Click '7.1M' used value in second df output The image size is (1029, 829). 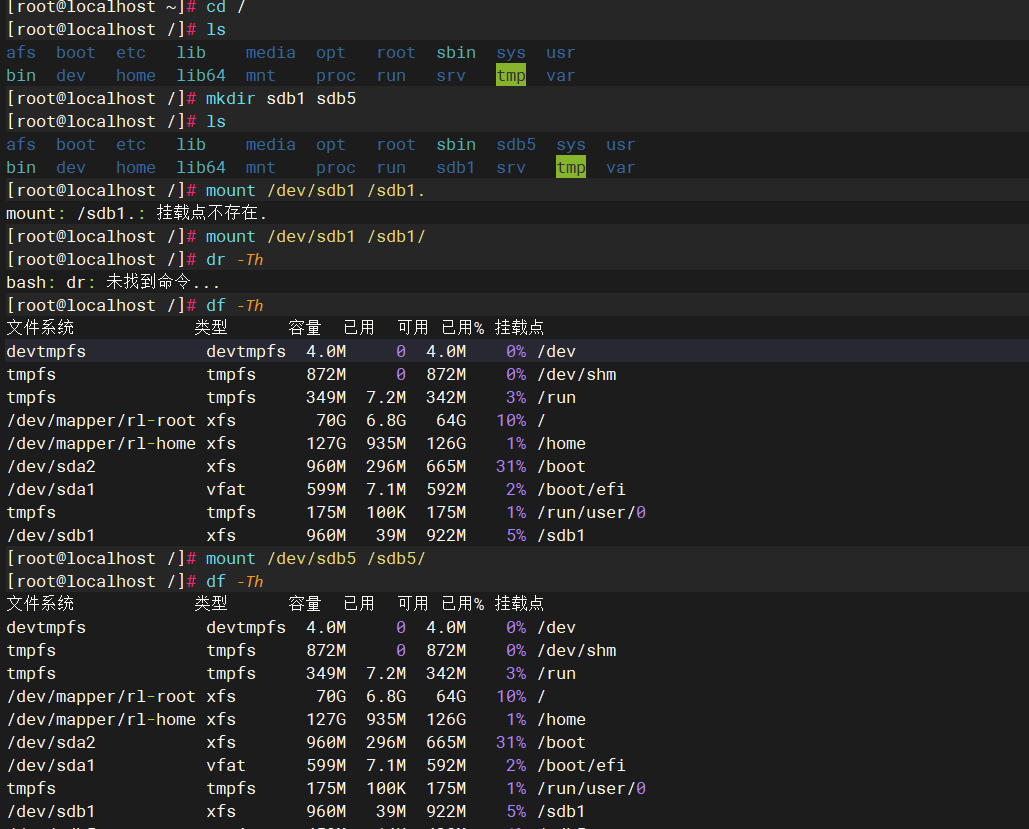386,765
